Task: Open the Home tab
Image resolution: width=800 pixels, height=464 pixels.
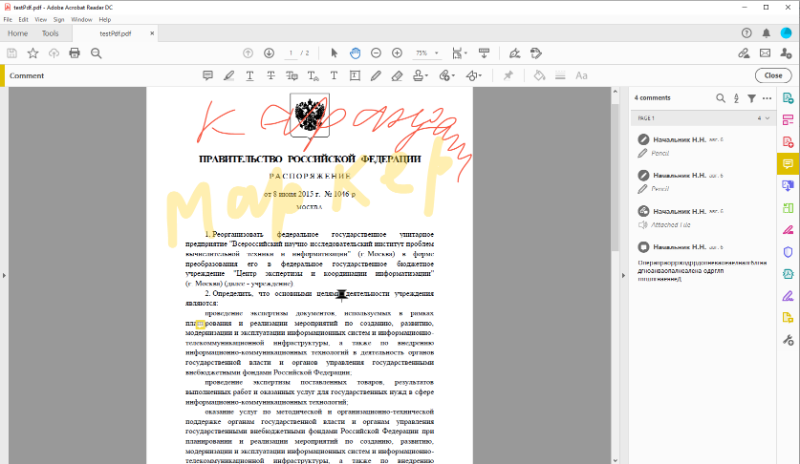Action: pyautogui.click(x=17, y=33)
